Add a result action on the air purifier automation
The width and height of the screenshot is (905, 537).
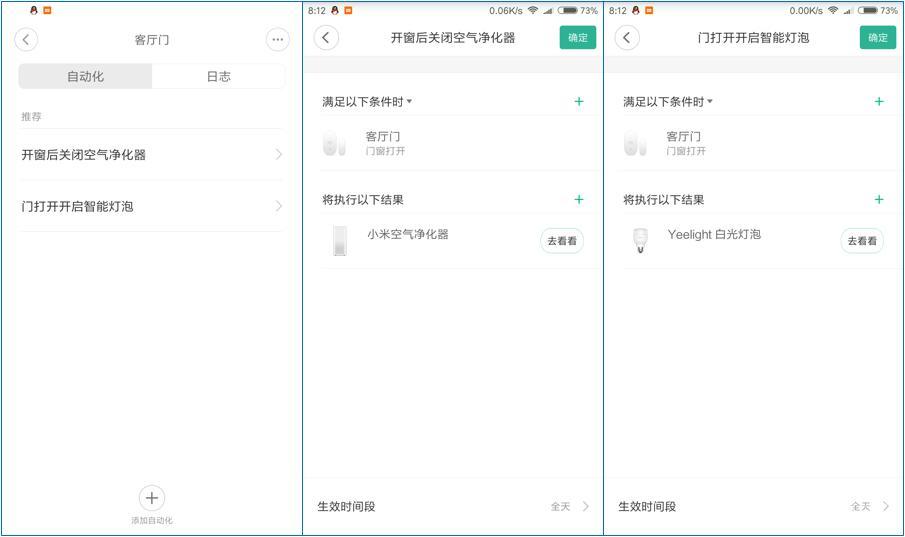click(x=579, y=200)
